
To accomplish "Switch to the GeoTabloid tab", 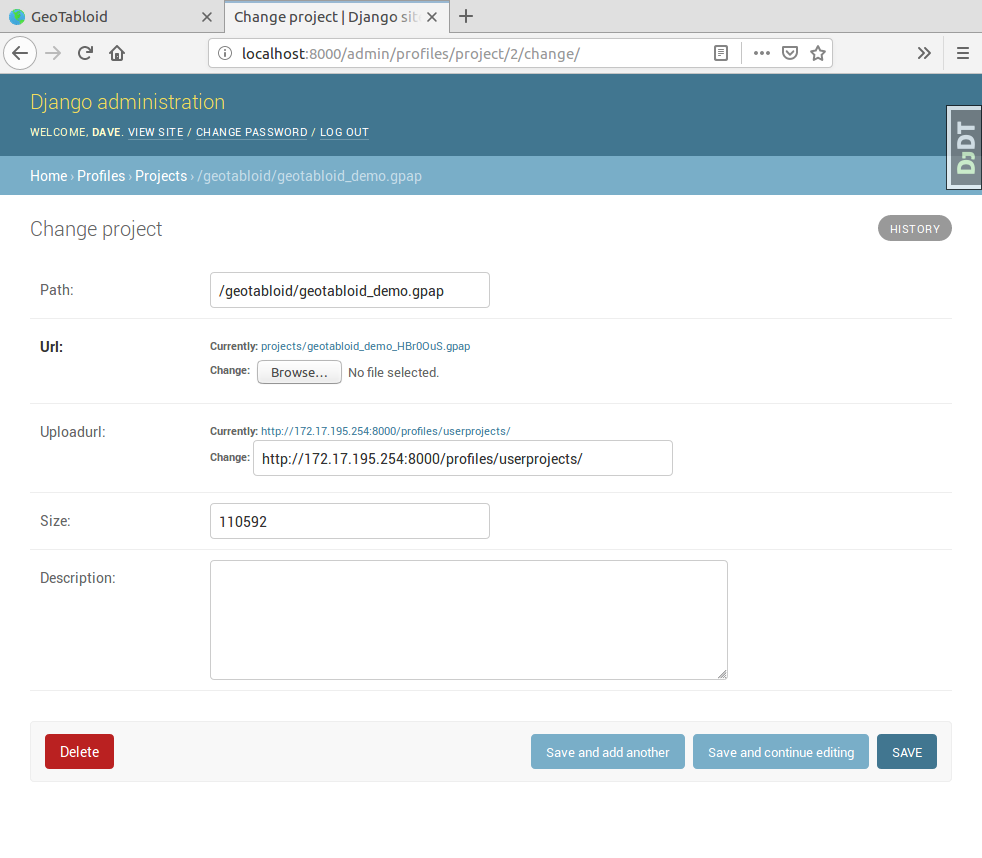I will point(112,17).
